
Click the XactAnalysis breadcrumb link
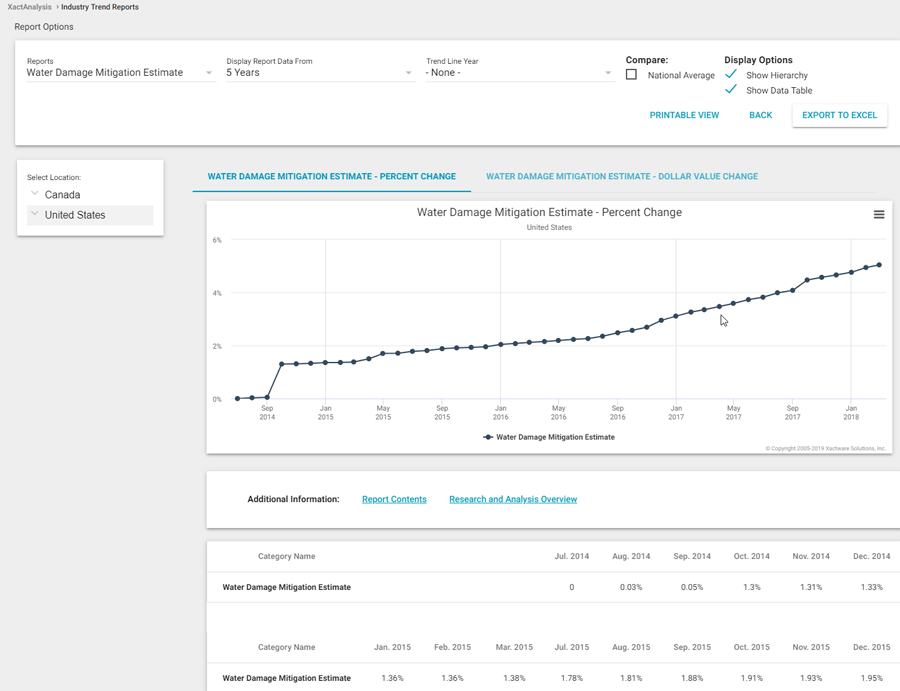click(x=29, y=7)
